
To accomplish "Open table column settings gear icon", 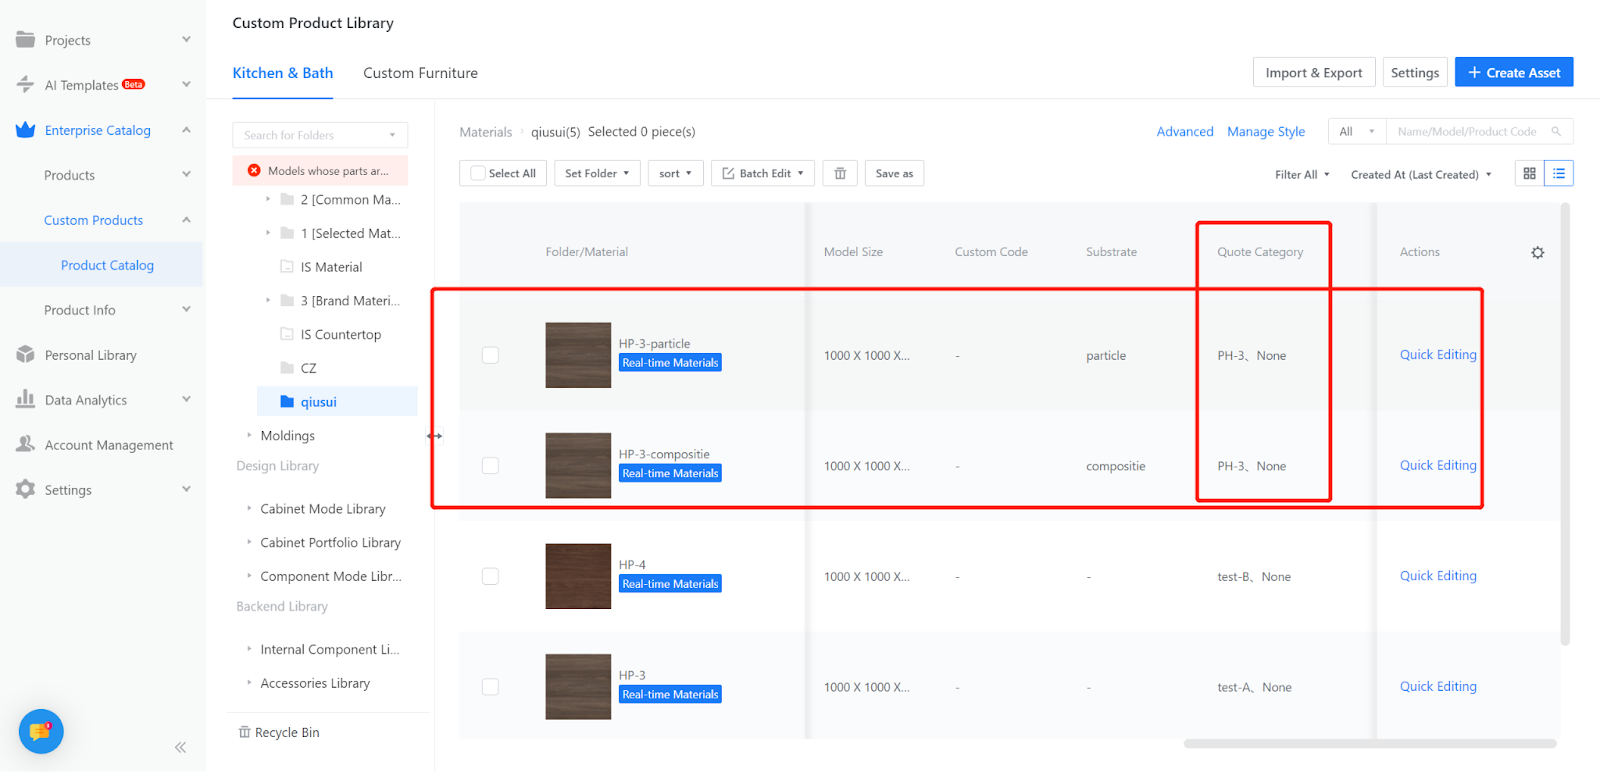I will click(1537, 253).
